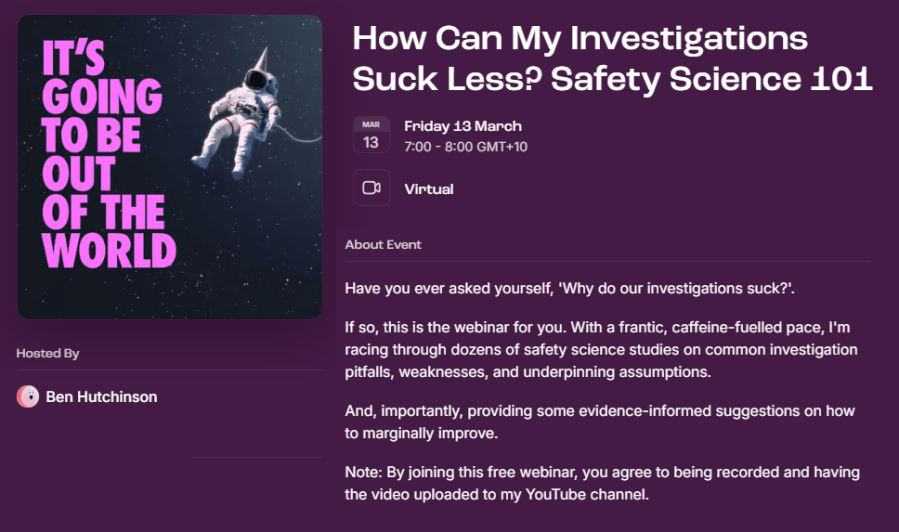This screenshot has width=899, height=532.
Task: Click the "Hosted By" section label
Action: click(x=48, y=353)
